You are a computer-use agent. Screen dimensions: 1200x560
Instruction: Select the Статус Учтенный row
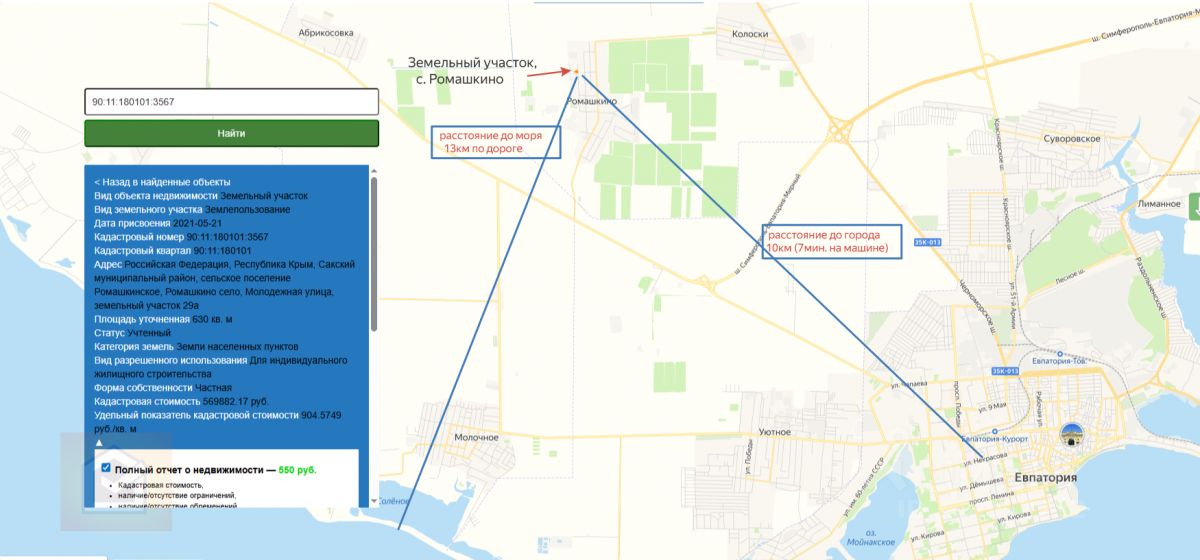point(132,332)
